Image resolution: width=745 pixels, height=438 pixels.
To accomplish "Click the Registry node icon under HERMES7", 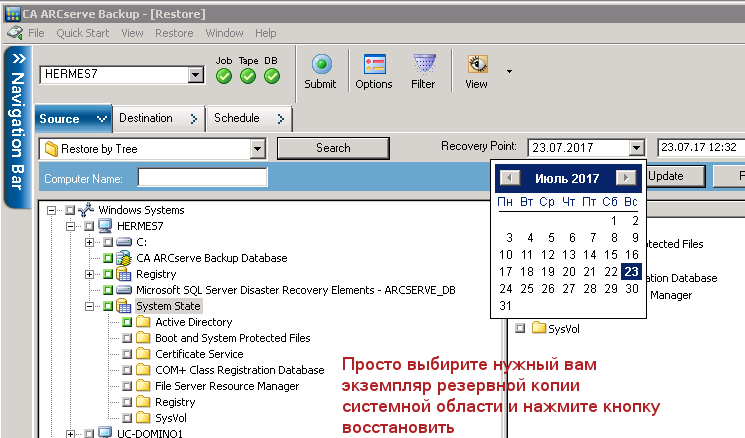I will [124, 274].
